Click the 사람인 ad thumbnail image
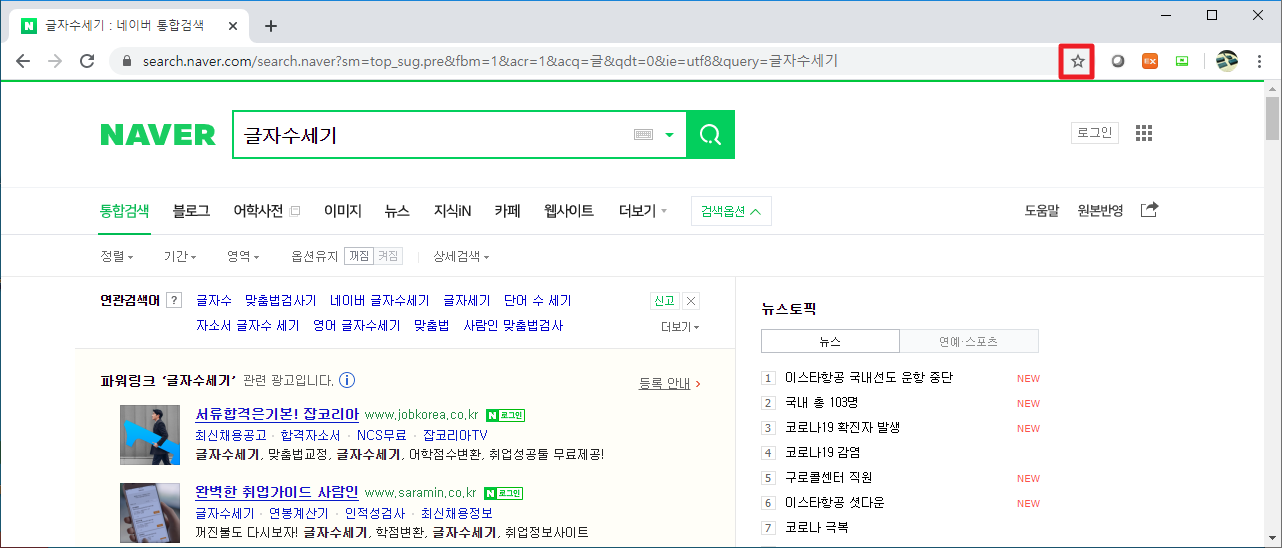 [150, 513]
